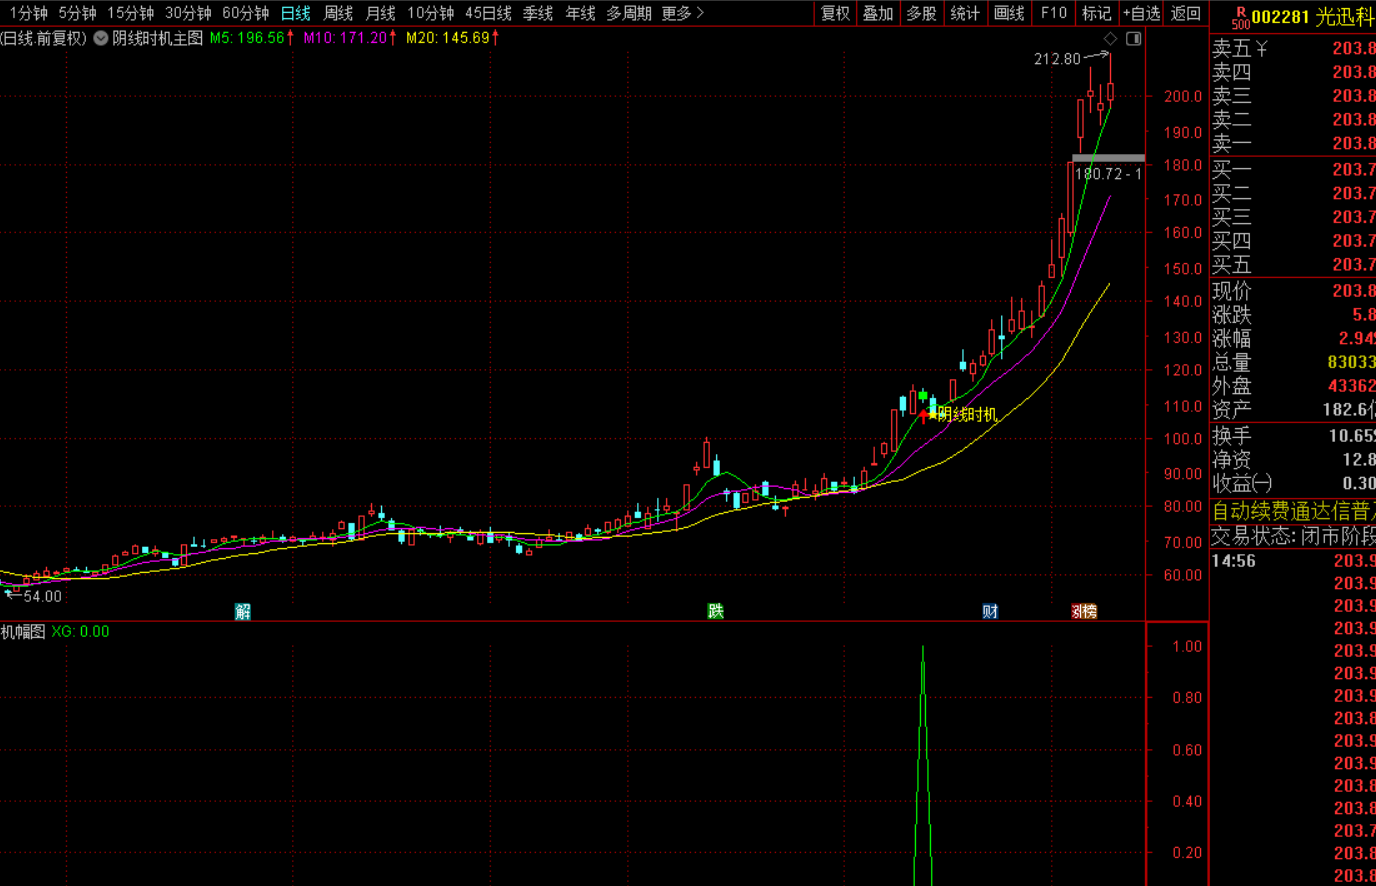Expand the 更多 periods menu

(x=683, y=13)
